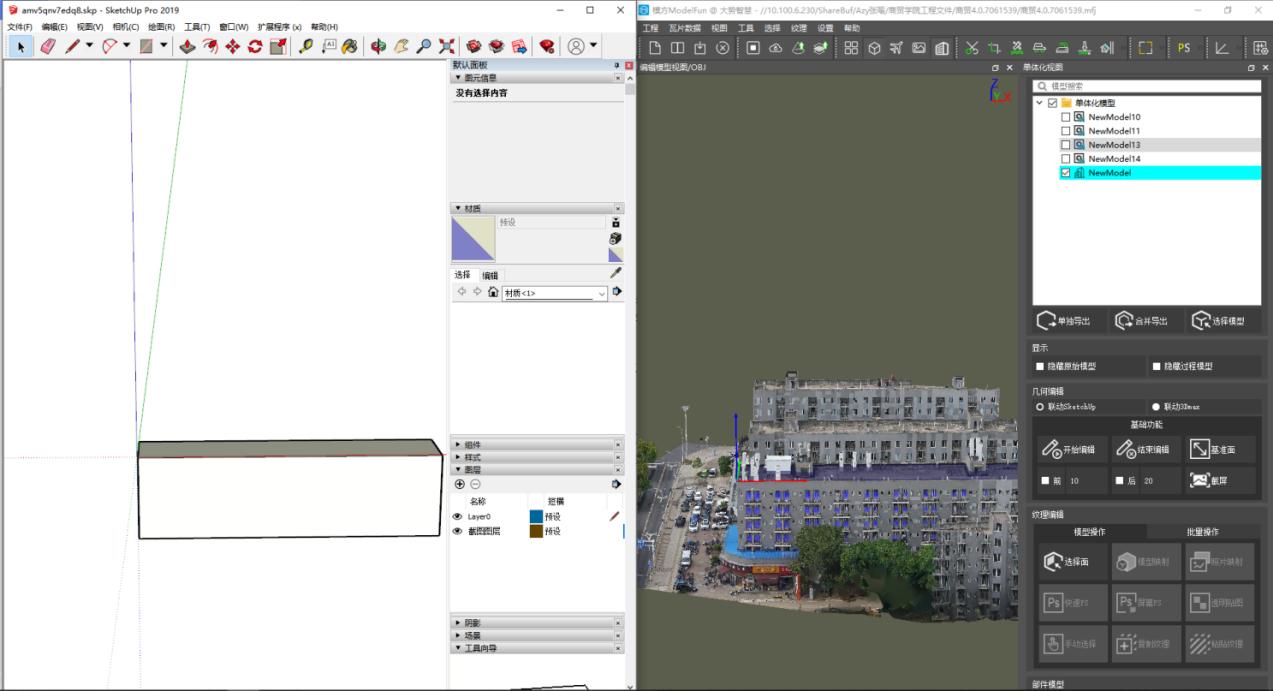This screenshot has width=1273, height=691.
Task: Select the green crop tool in ModelFun
Action: [x=994, y=47]
